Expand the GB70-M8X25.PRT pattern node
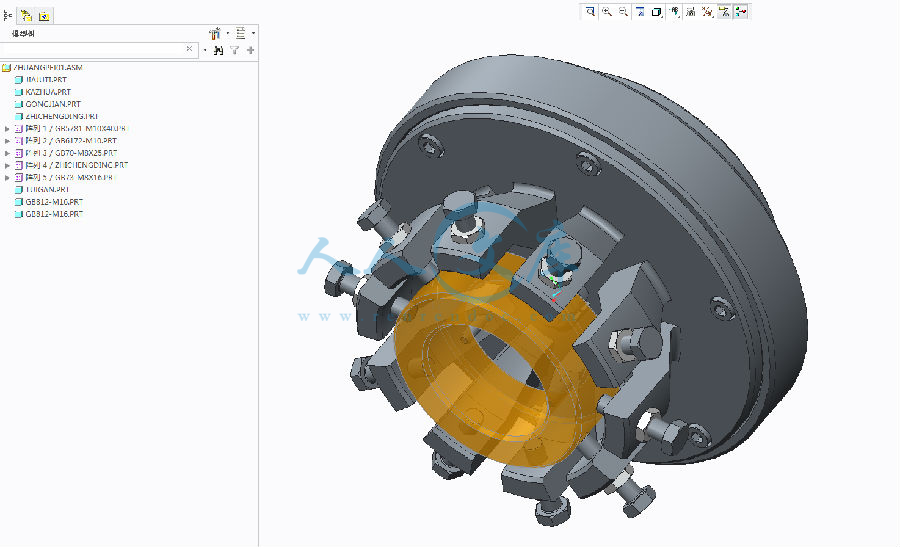Screen dimensions: 900x547 [7, 153]
